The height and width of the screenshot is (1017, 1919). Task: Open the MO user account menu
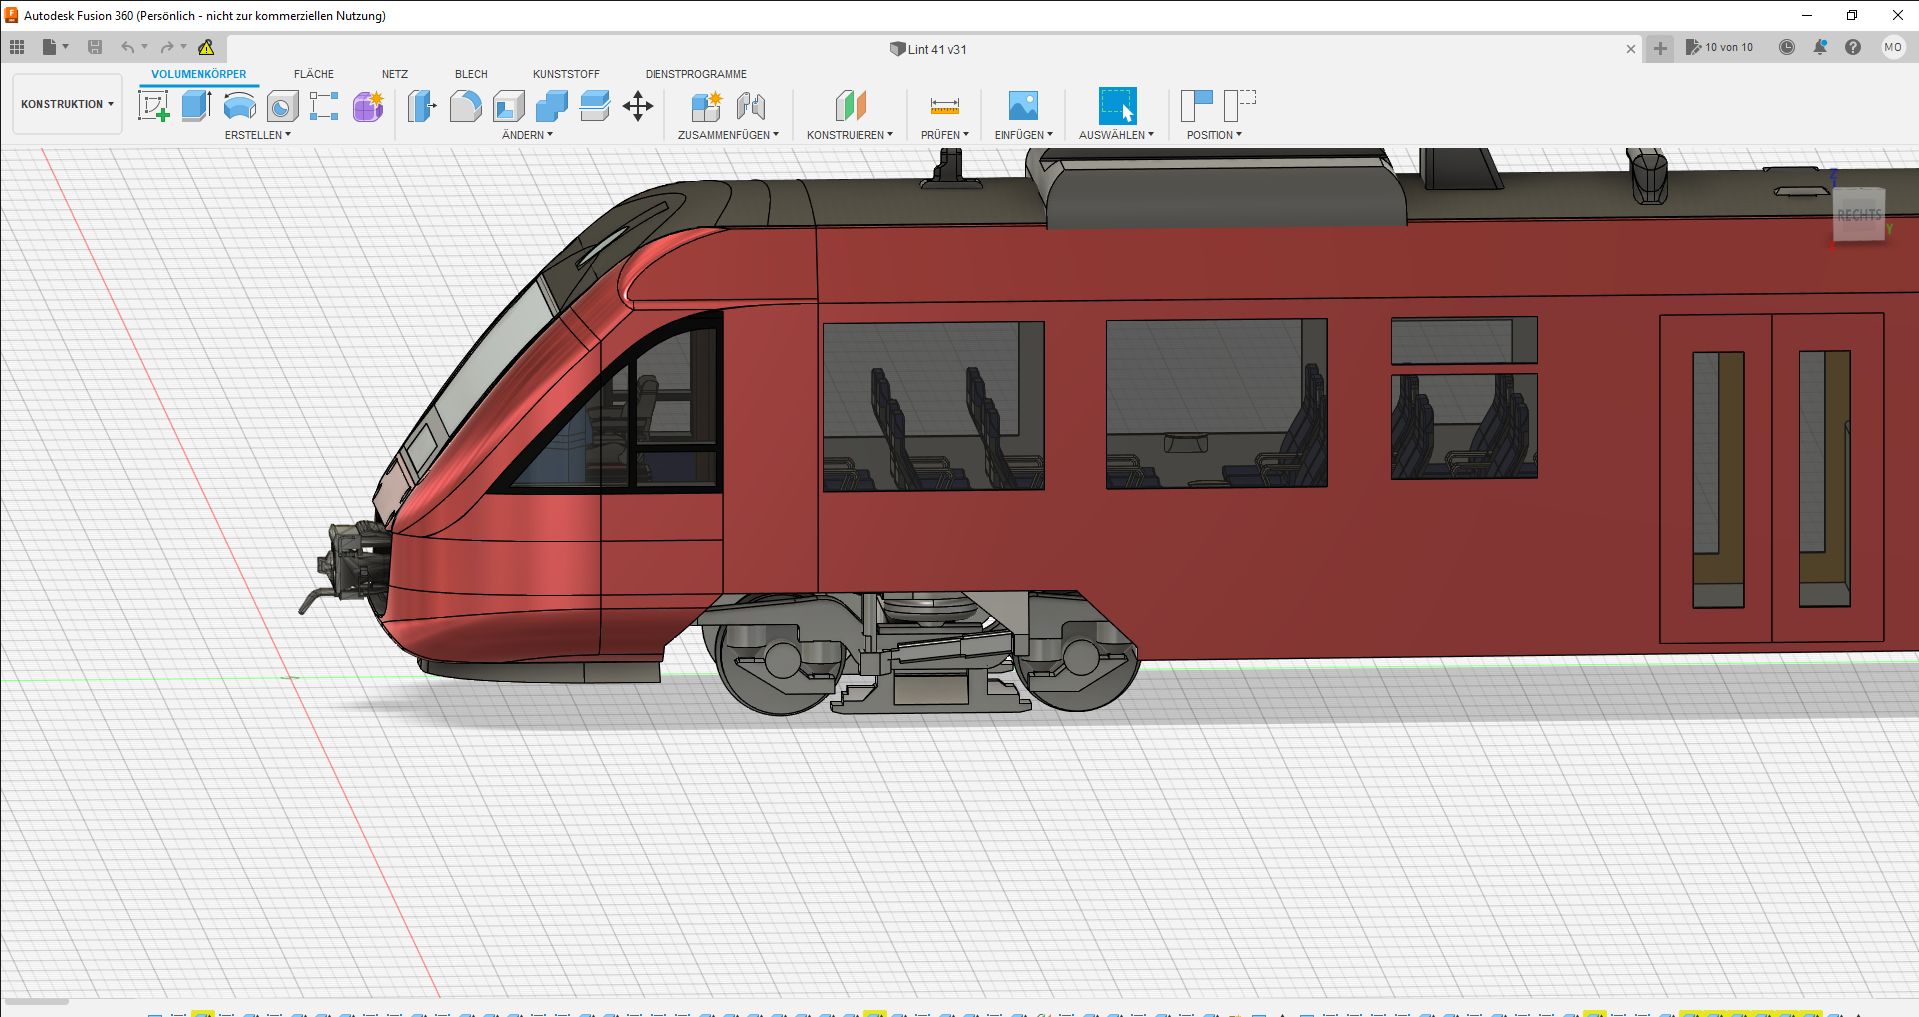[1893, 47]
